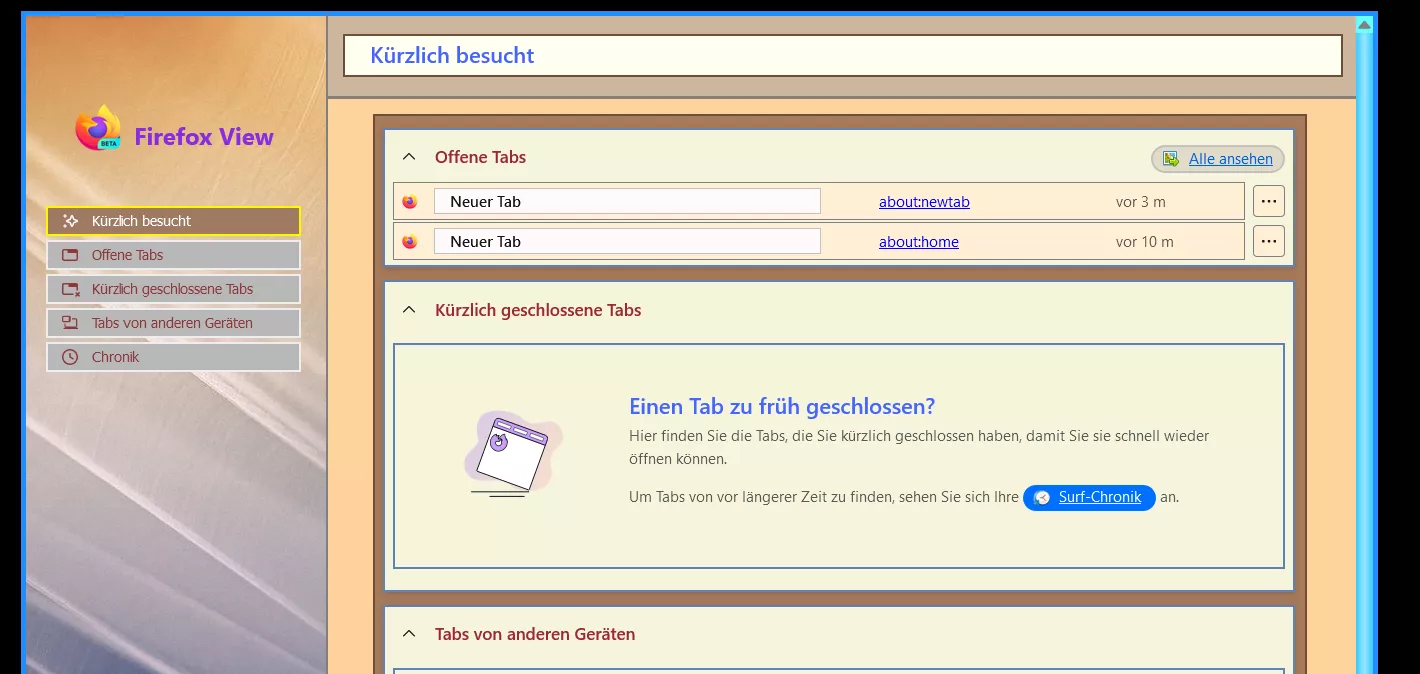
Task: Click the Firefox favicon of about:newtab row
Action: click(410, 201)
